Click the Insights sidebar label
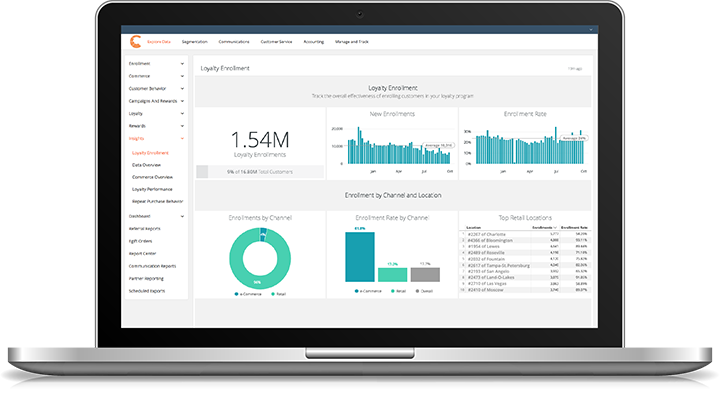 (136, 139)
